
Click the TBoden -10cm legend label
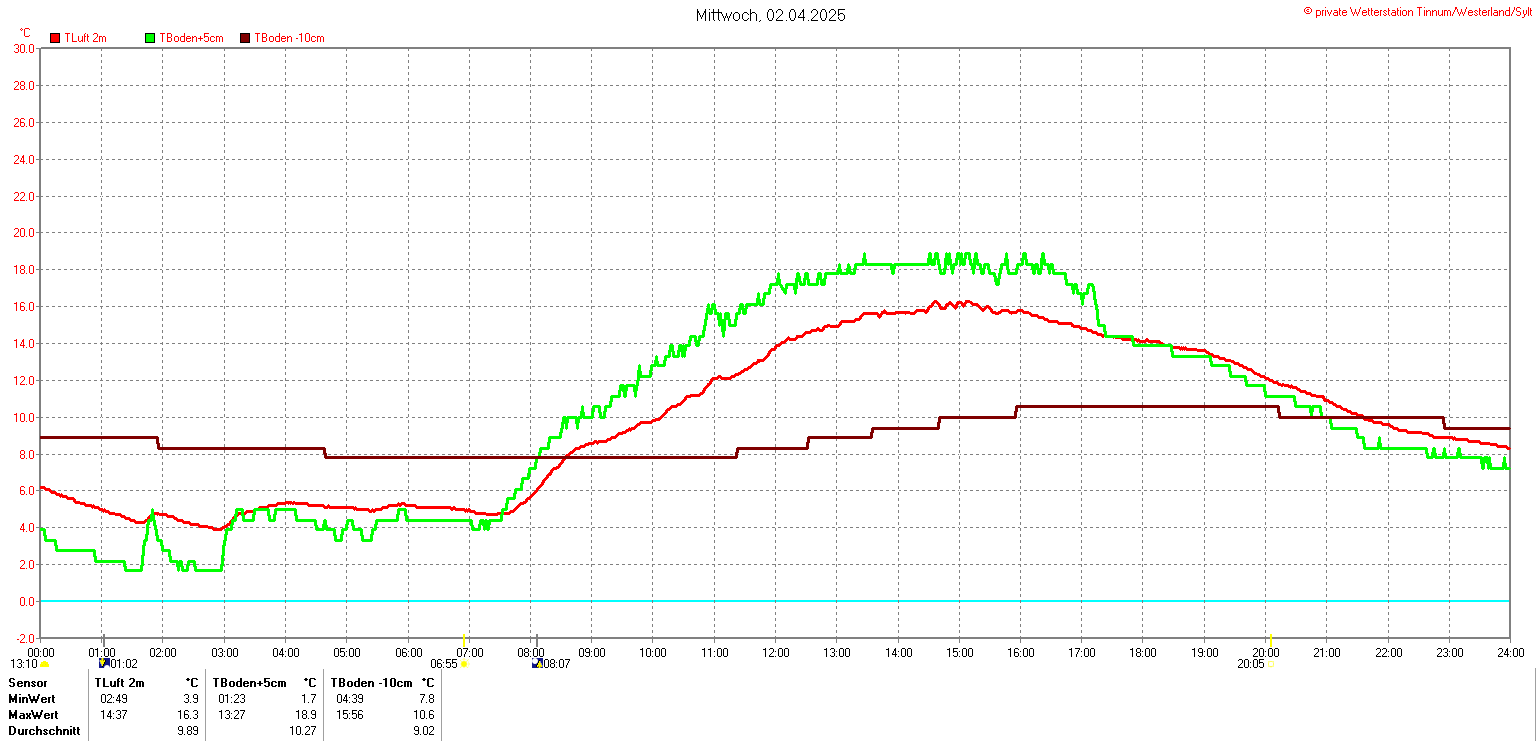coord(289,38)
